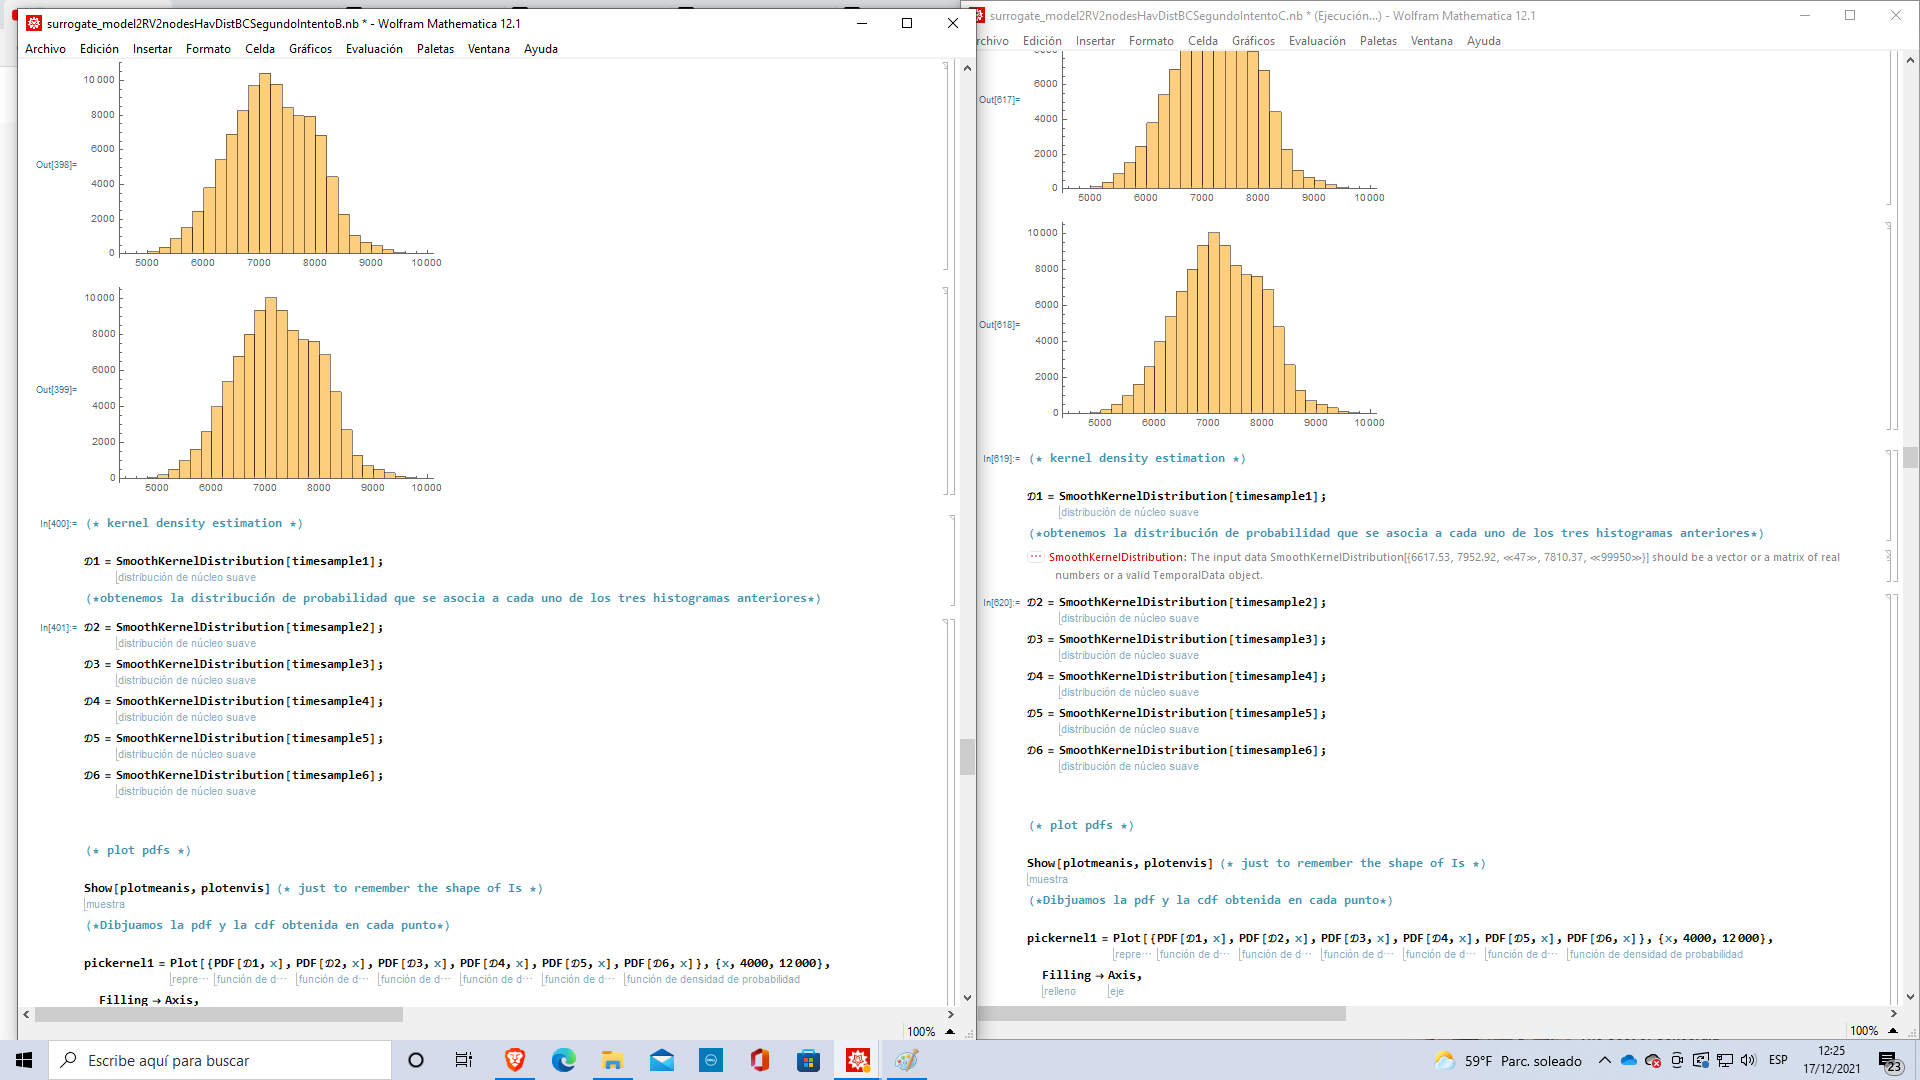The image size is (1920, 1080).
Task: Open the Meet Now camera tray icon
Action: 1677,1060
